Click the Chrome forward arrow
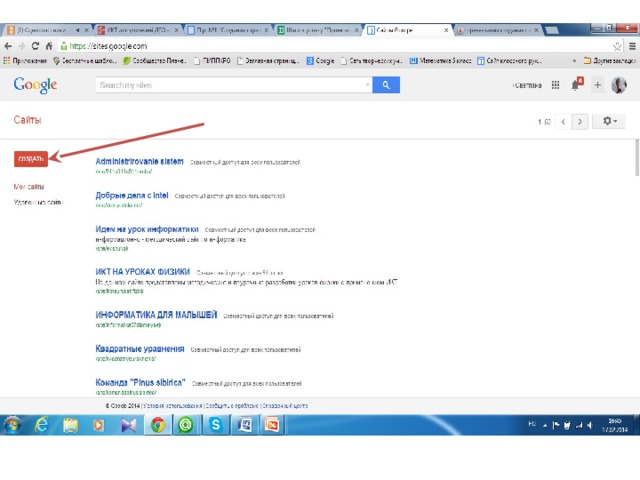The height and width of the screenshot is (480, 640). point(22,46)
